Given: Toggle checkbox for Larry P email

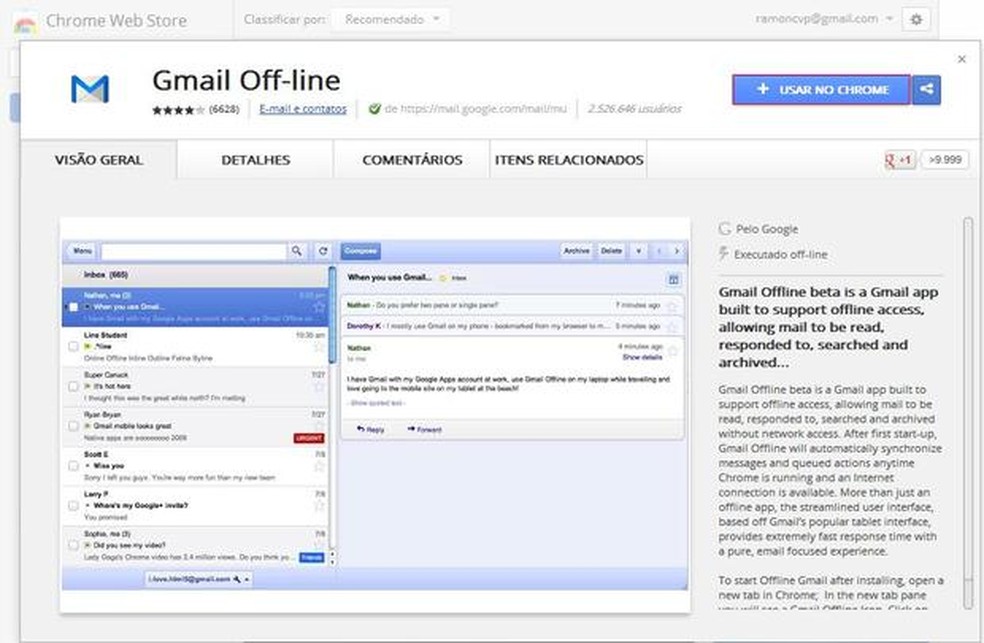Looking at the screenshot, I should tap(73, 505).
